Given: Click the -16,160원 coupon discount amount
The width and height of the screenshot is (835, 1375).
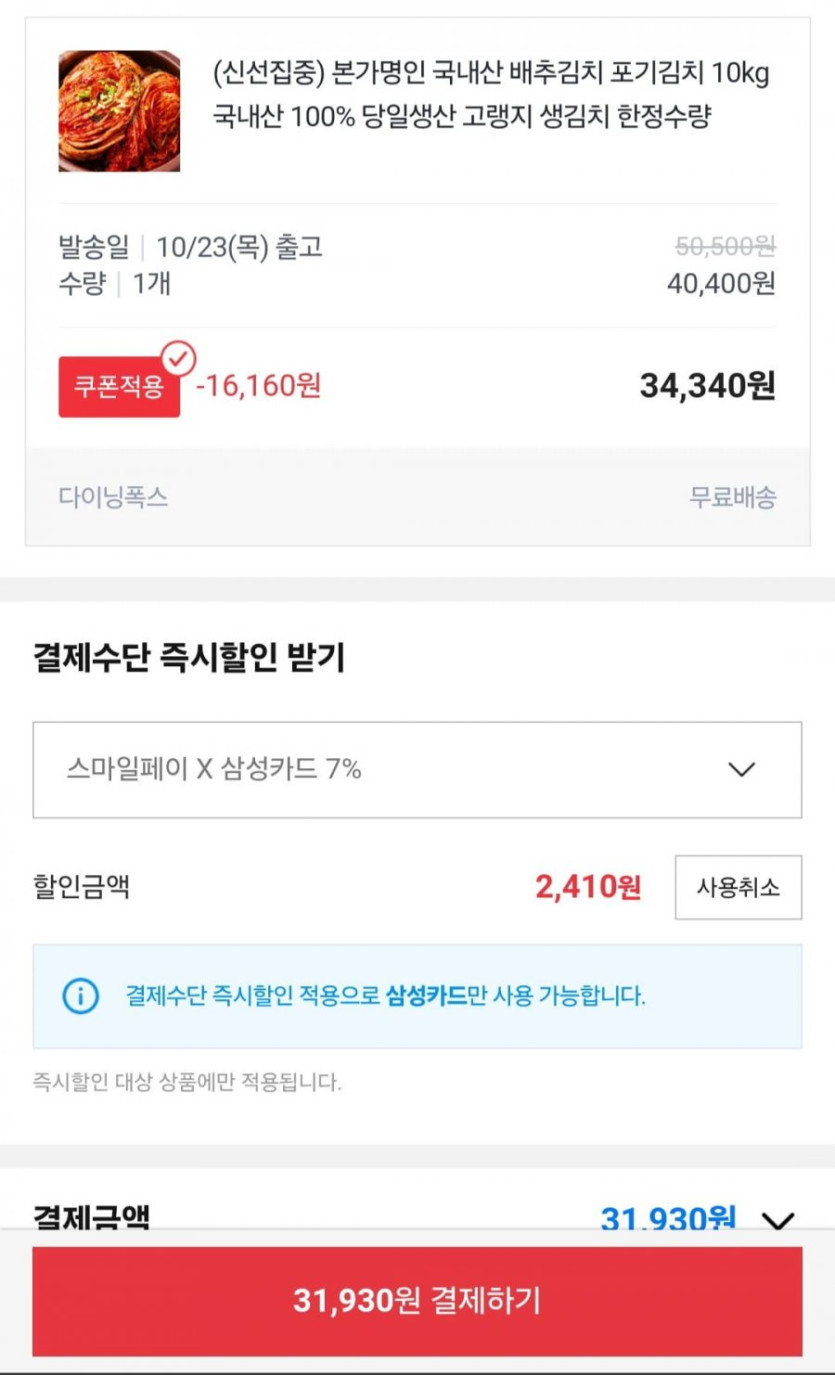Looking at the screenshot, I should tap(259, 385).
